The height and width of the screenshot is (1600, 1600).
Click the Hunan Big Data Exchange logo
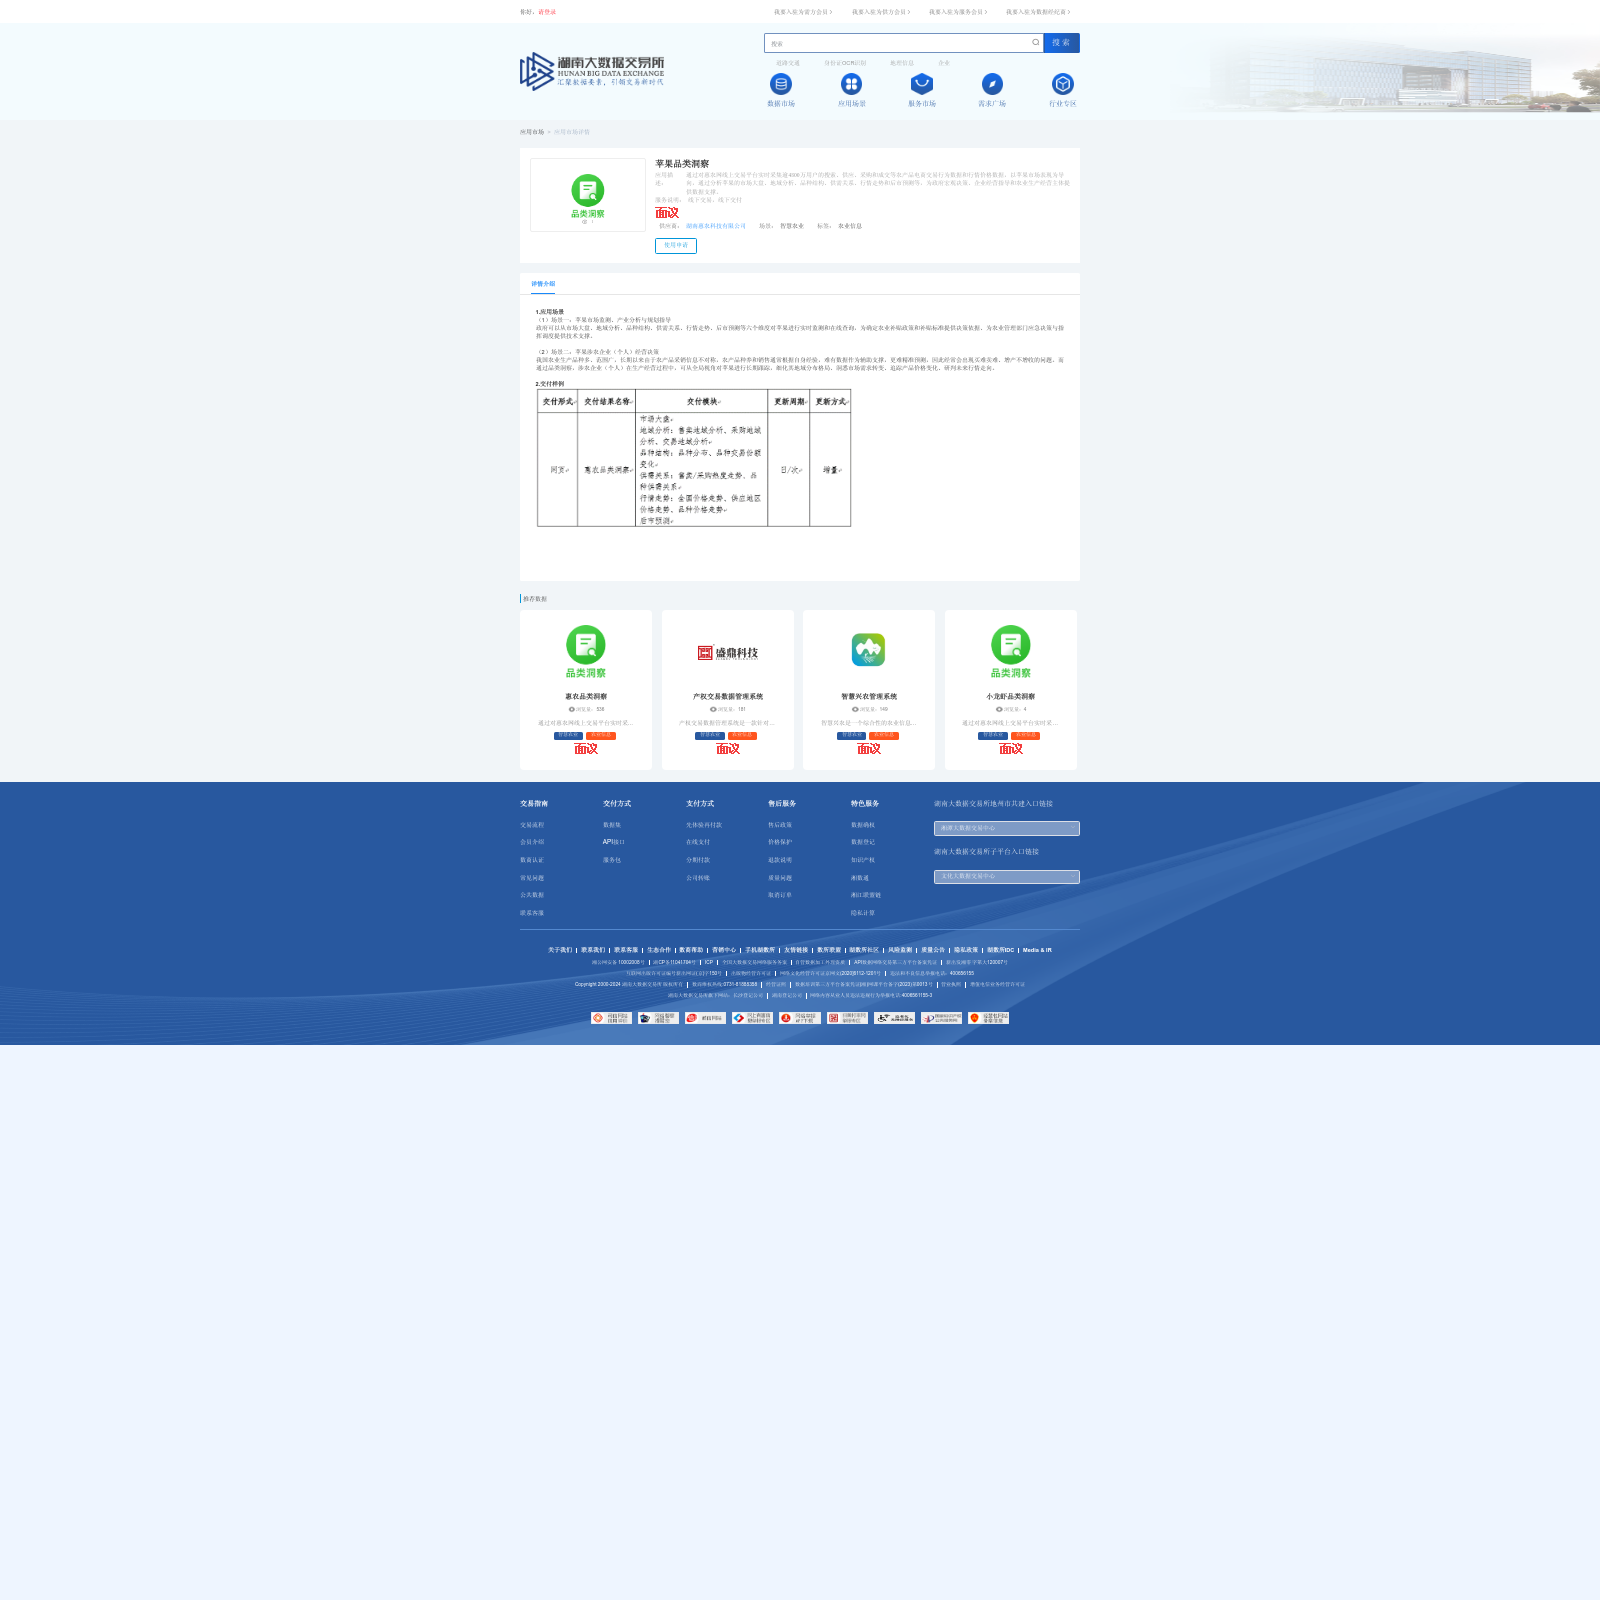pos(592,71)
